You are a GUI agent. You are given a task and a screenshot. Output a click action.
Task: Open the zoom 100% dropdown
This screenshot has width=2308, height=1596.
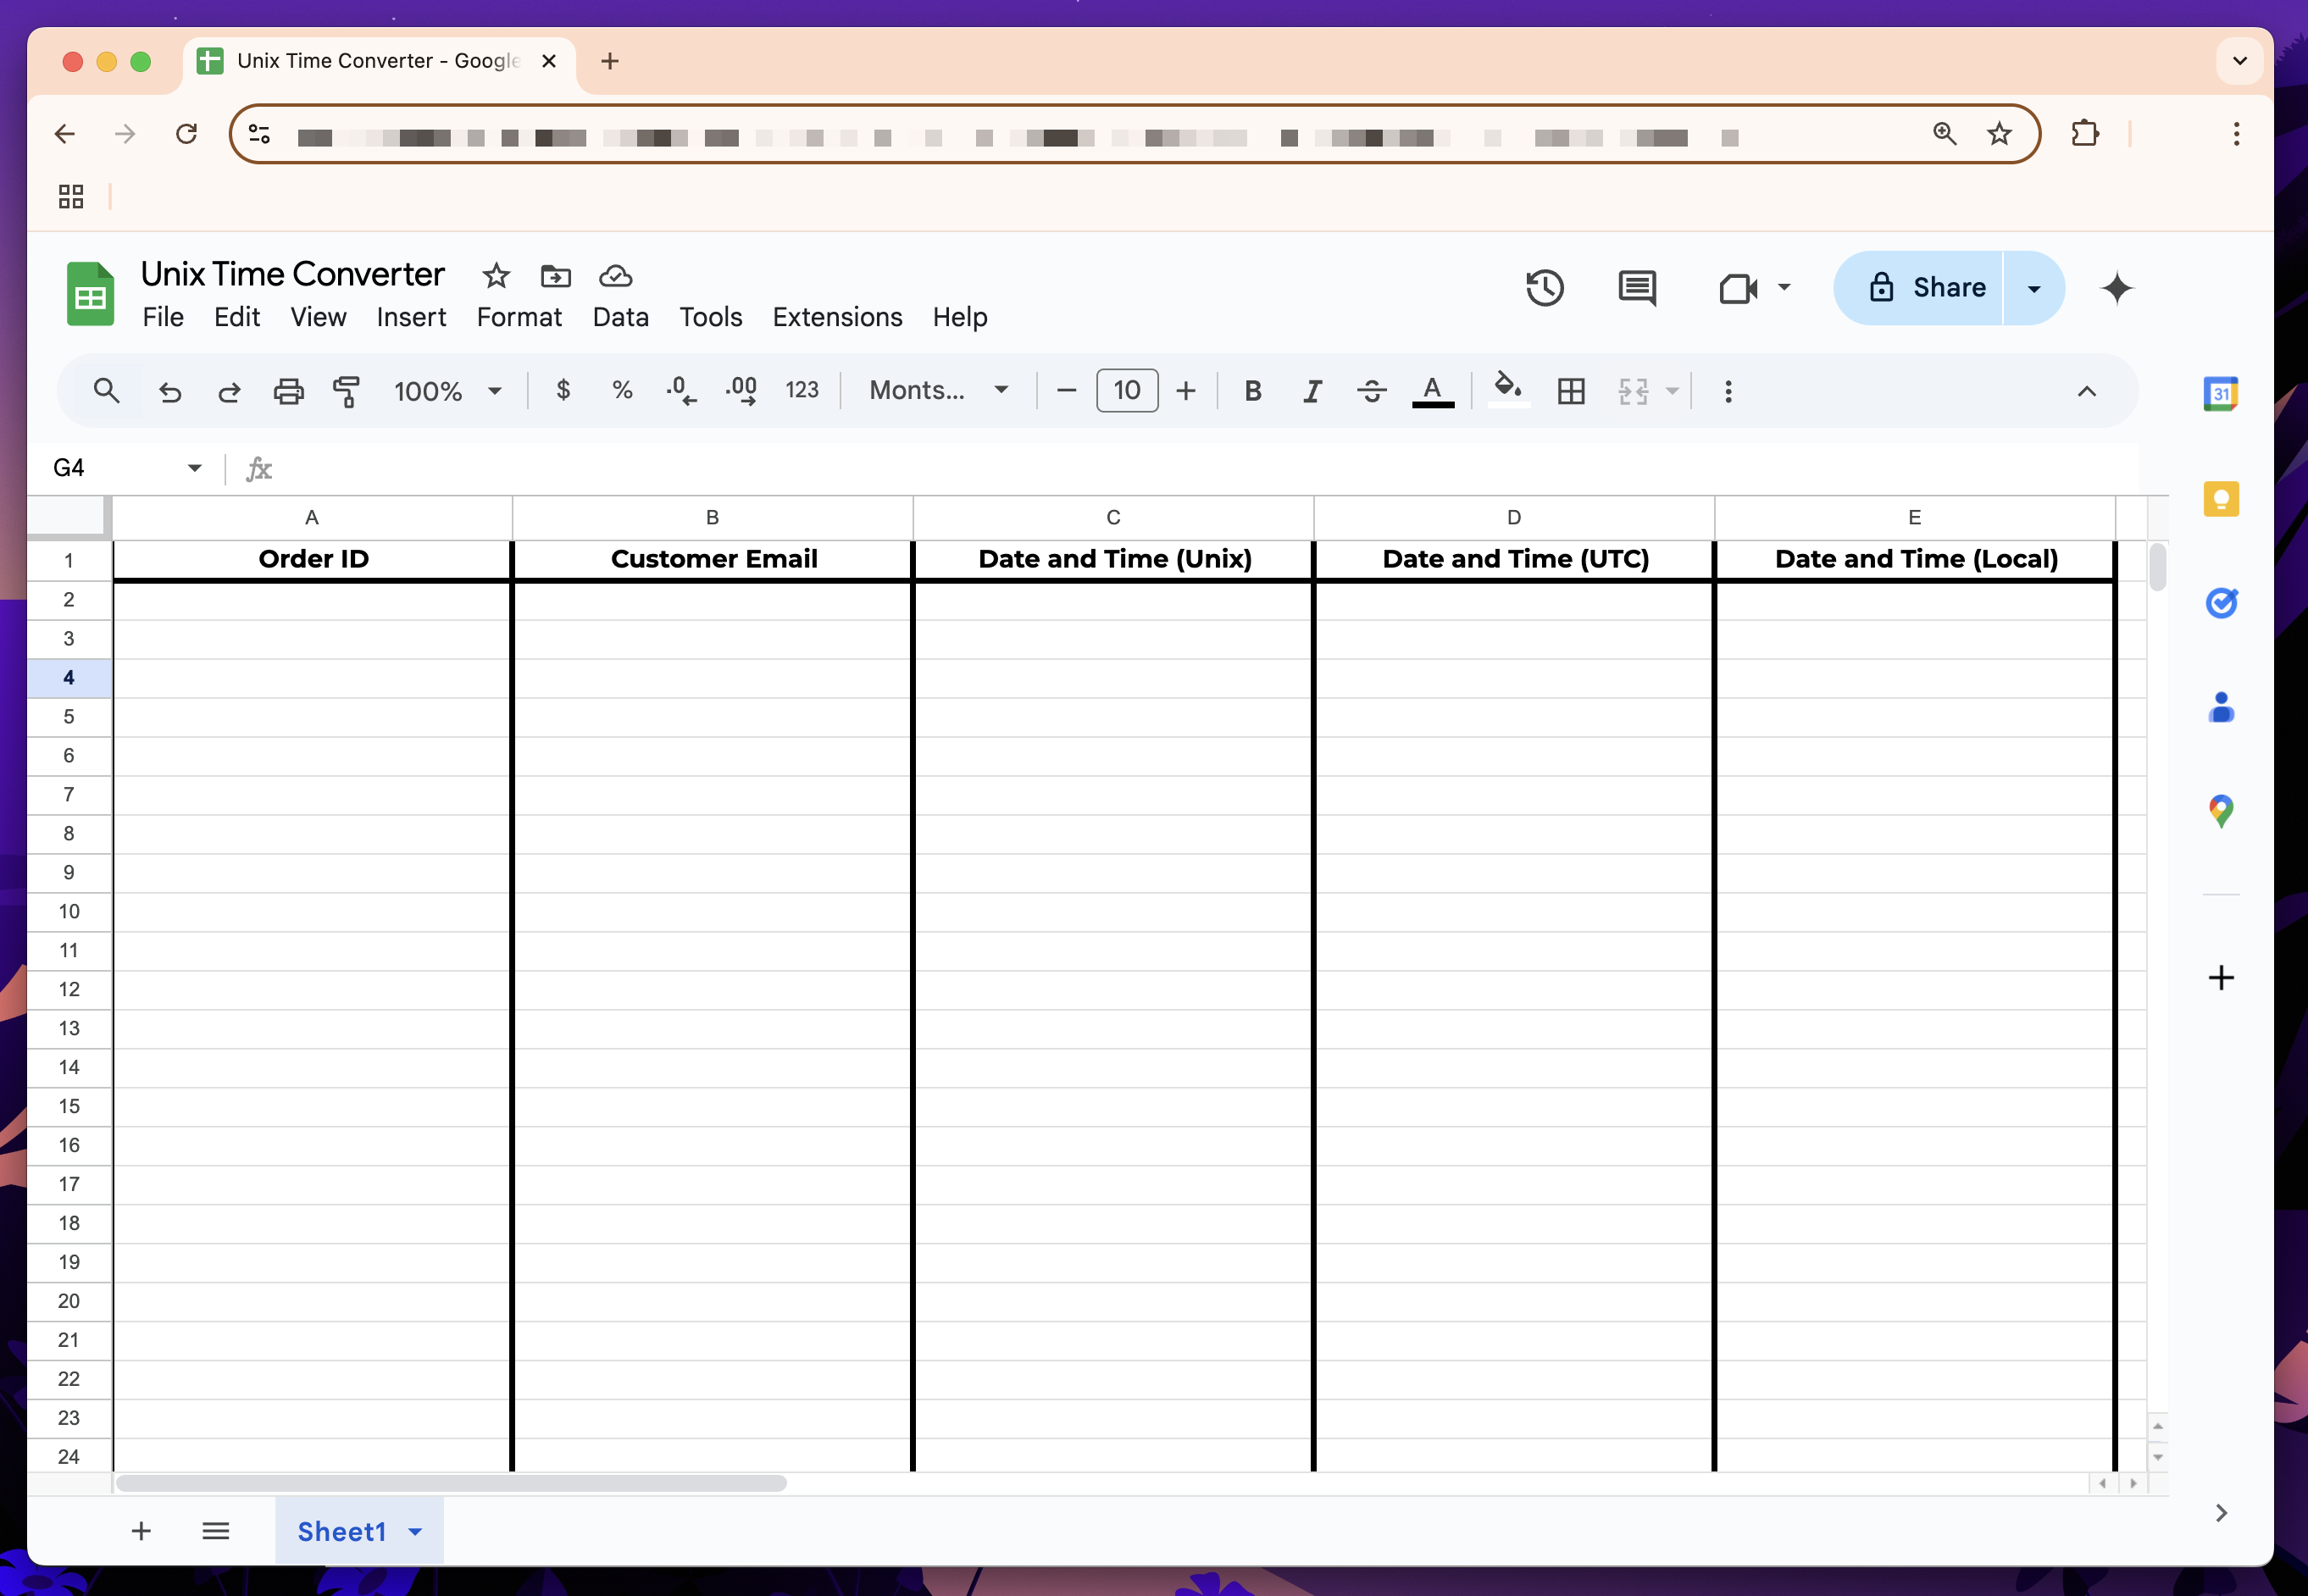point(447,391)
